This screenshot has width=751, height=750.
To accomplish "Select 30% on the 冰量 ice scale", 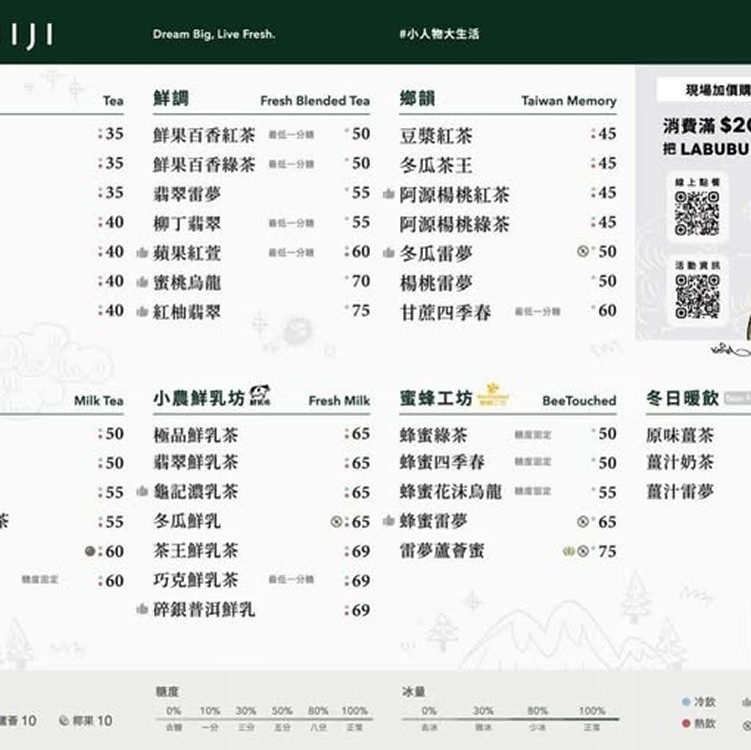I will pyautogui.click(x=483, y=711).
